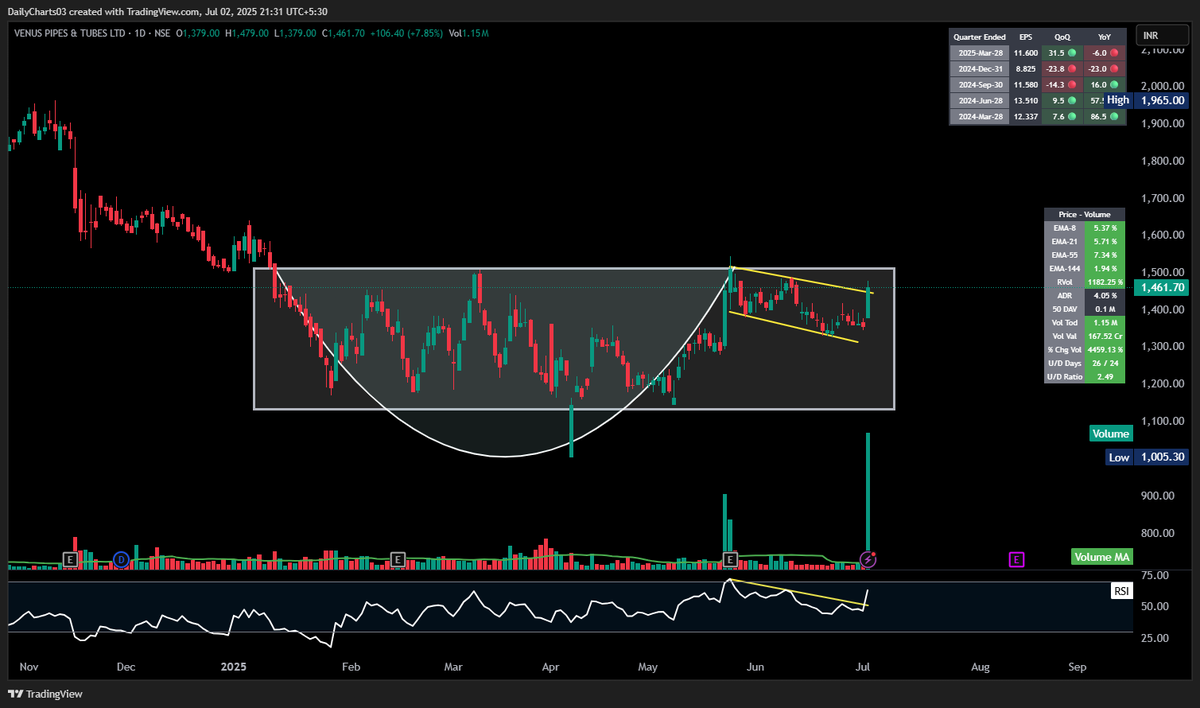This screenshot has height=708, width=1200.
Task: Click the earnings E marker in late May
Action: coord(730,559)
